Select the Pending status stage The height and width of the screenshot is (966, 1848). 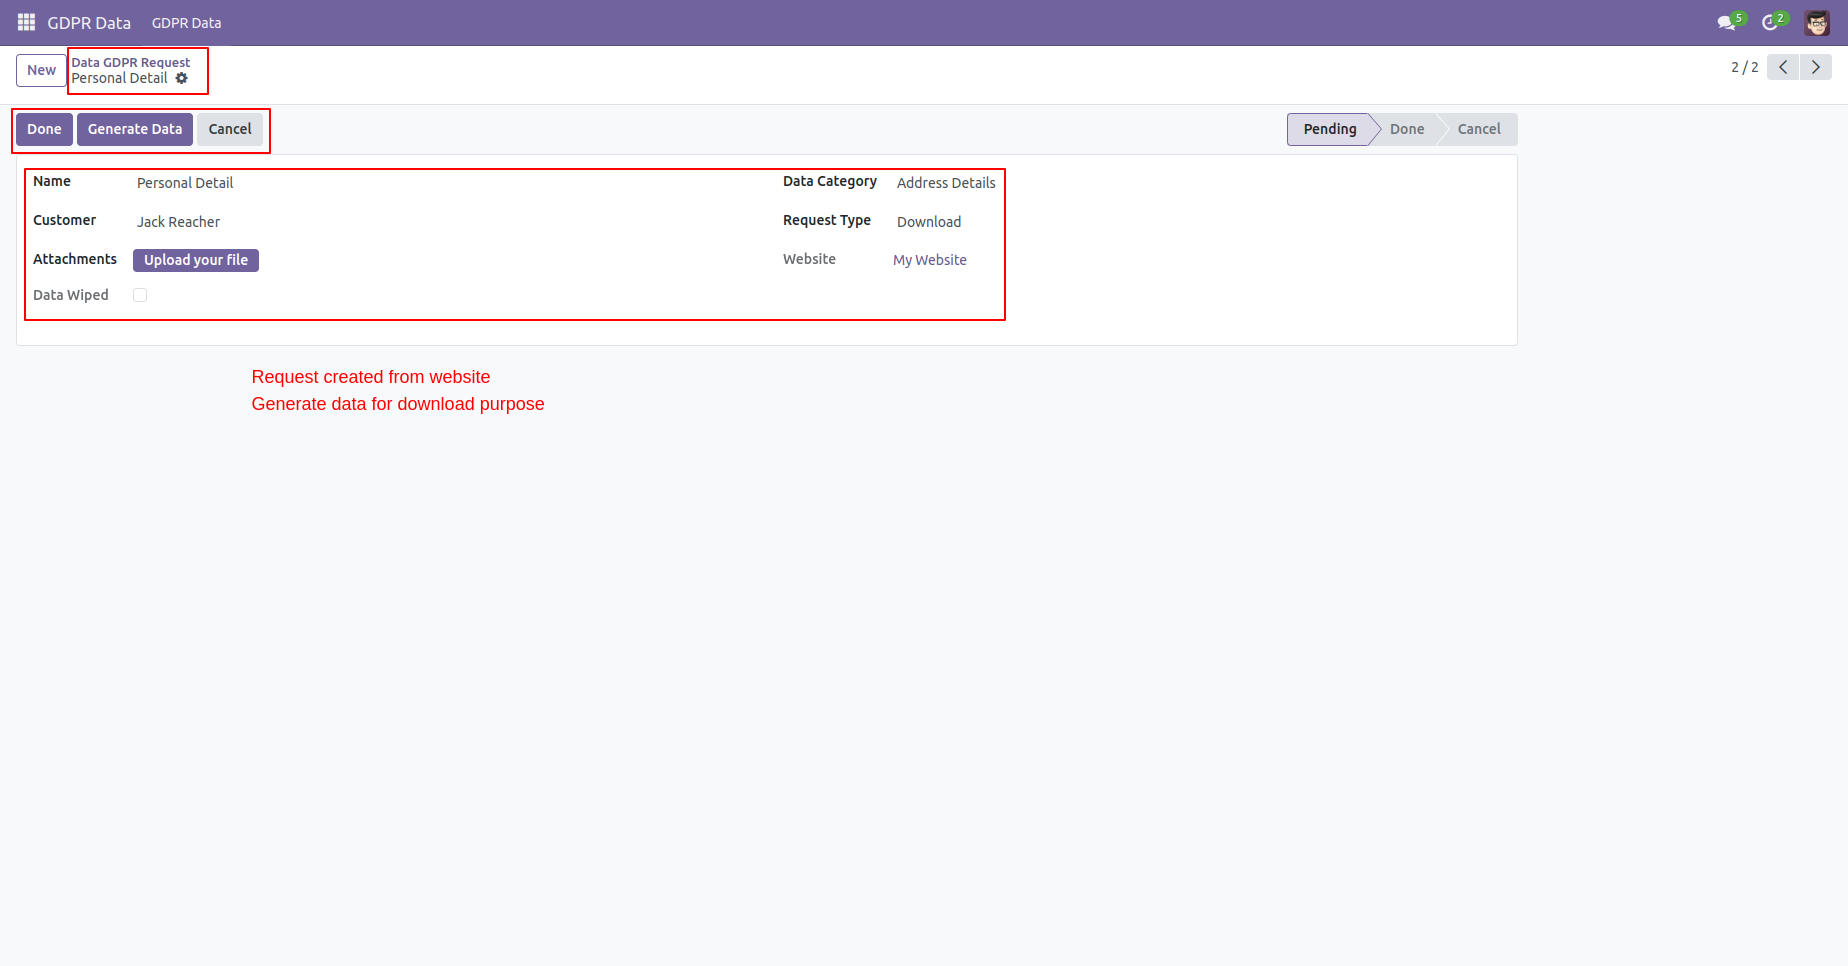point(1330,129)
